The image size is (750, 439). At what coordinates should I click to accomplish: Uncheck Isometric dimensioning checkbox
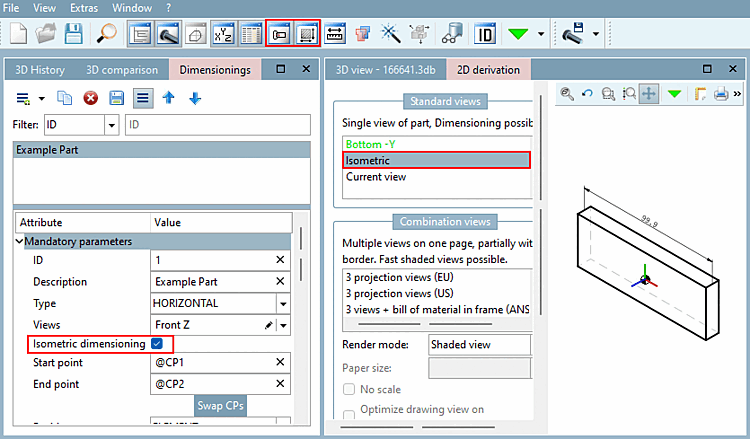[x=157, y=343]
